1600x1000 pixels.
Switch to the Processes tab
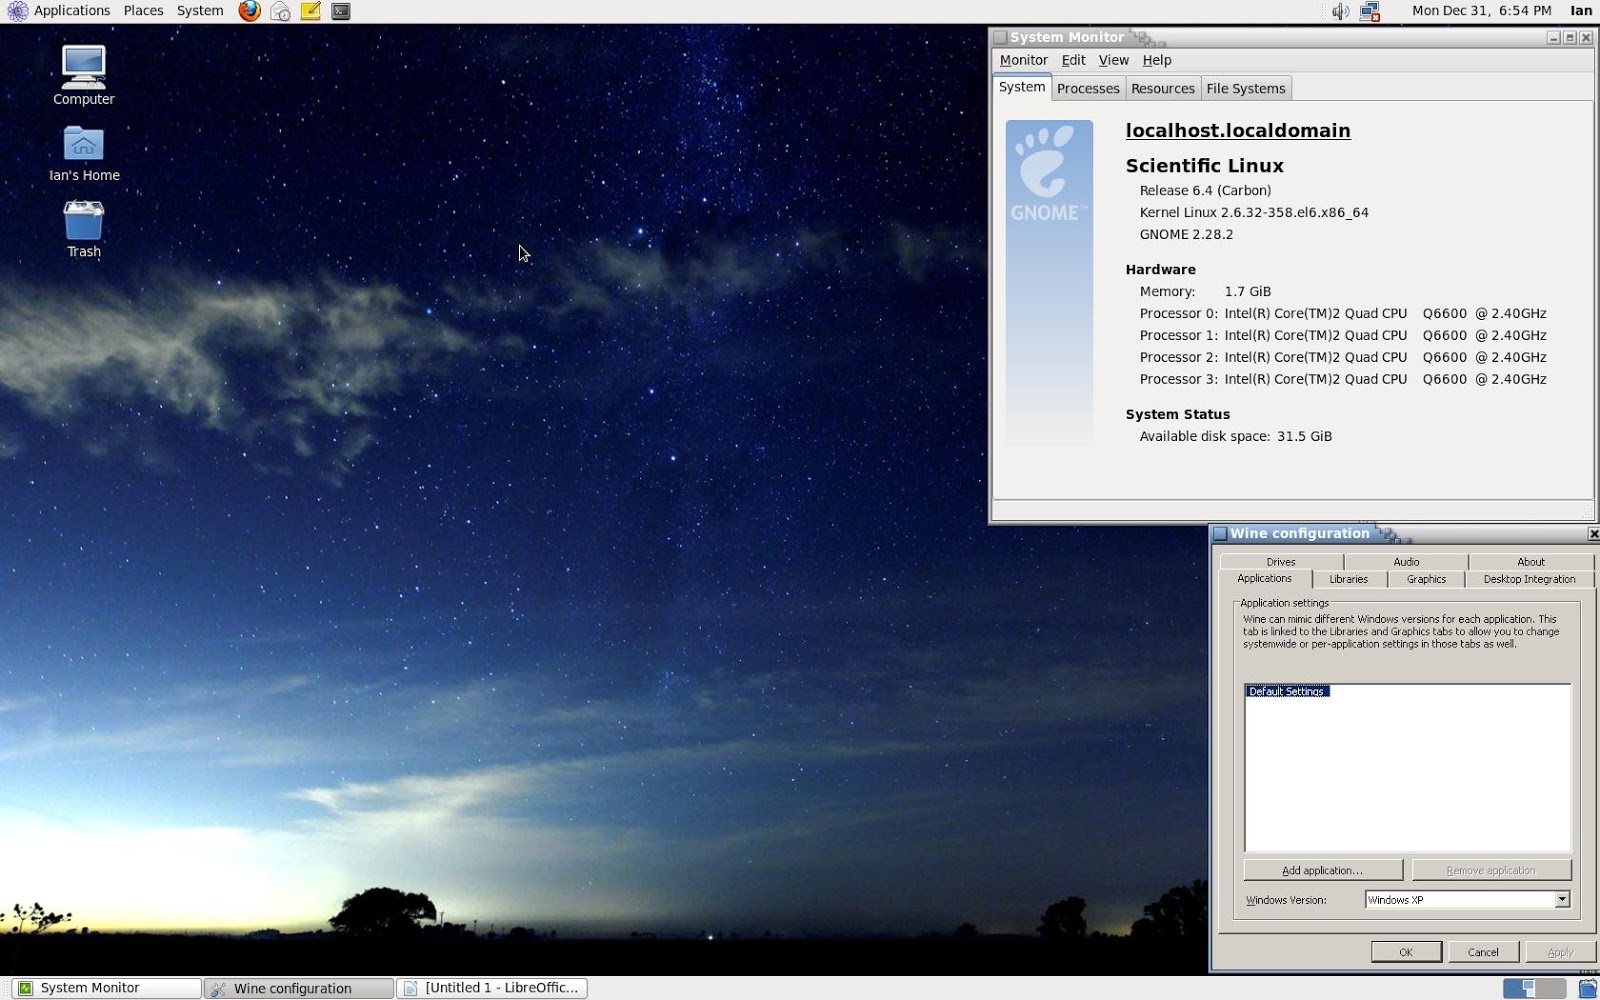1088,88
